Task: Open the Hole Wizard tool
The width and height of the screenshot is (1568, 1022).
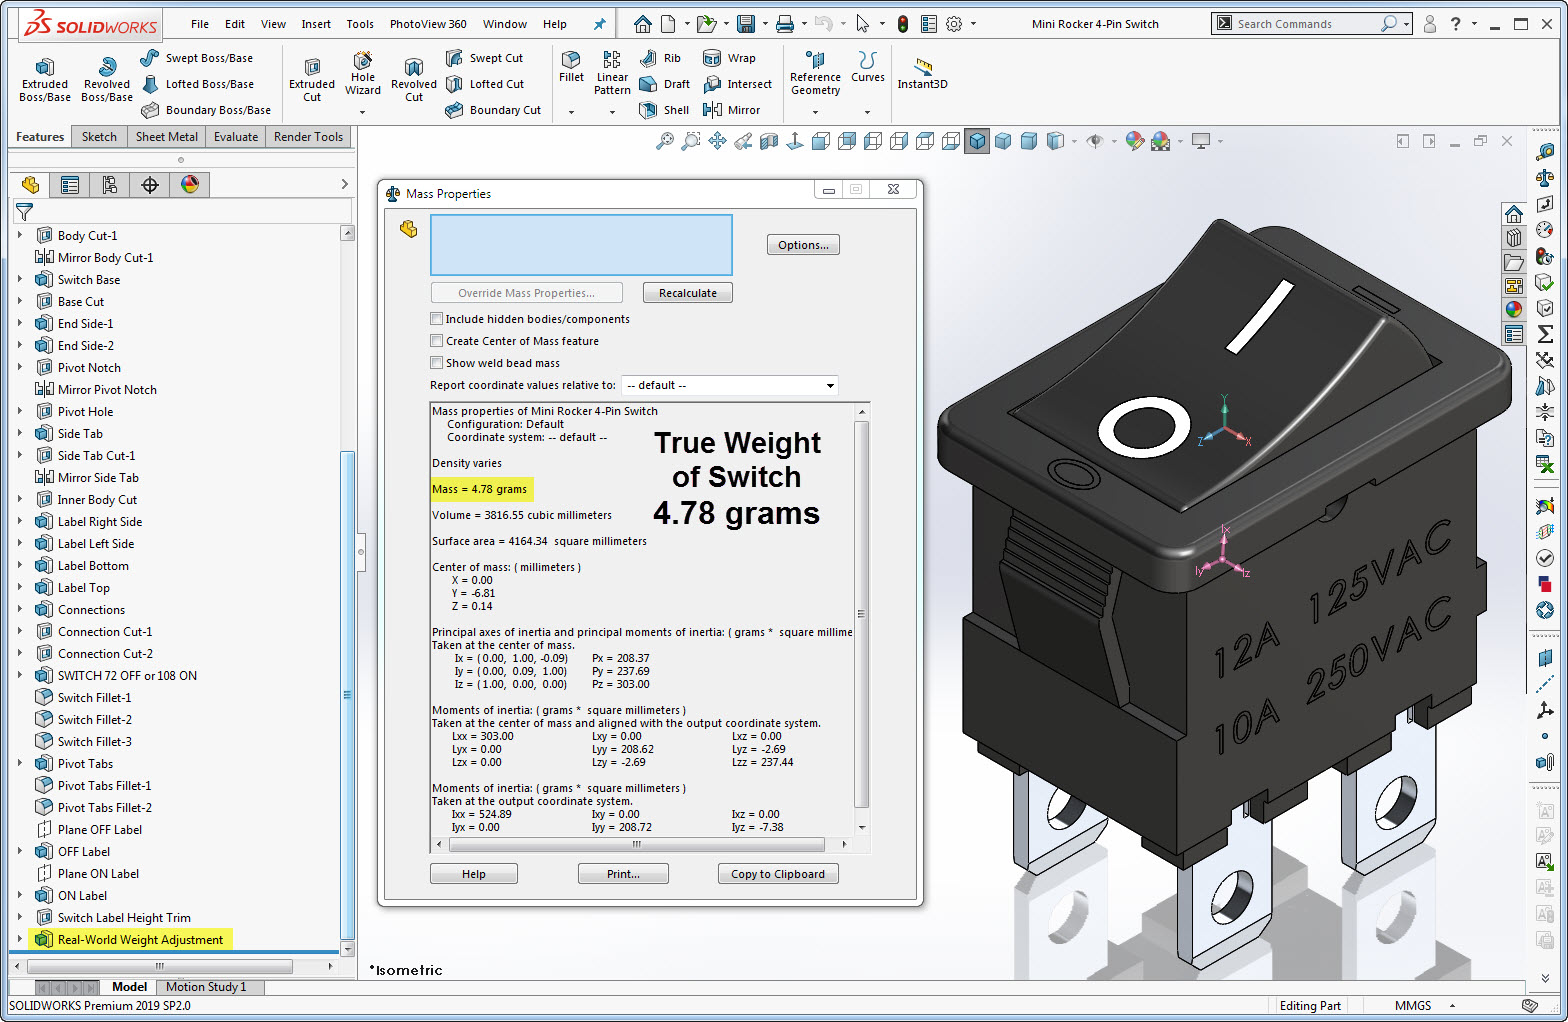Action: point(363,74)
